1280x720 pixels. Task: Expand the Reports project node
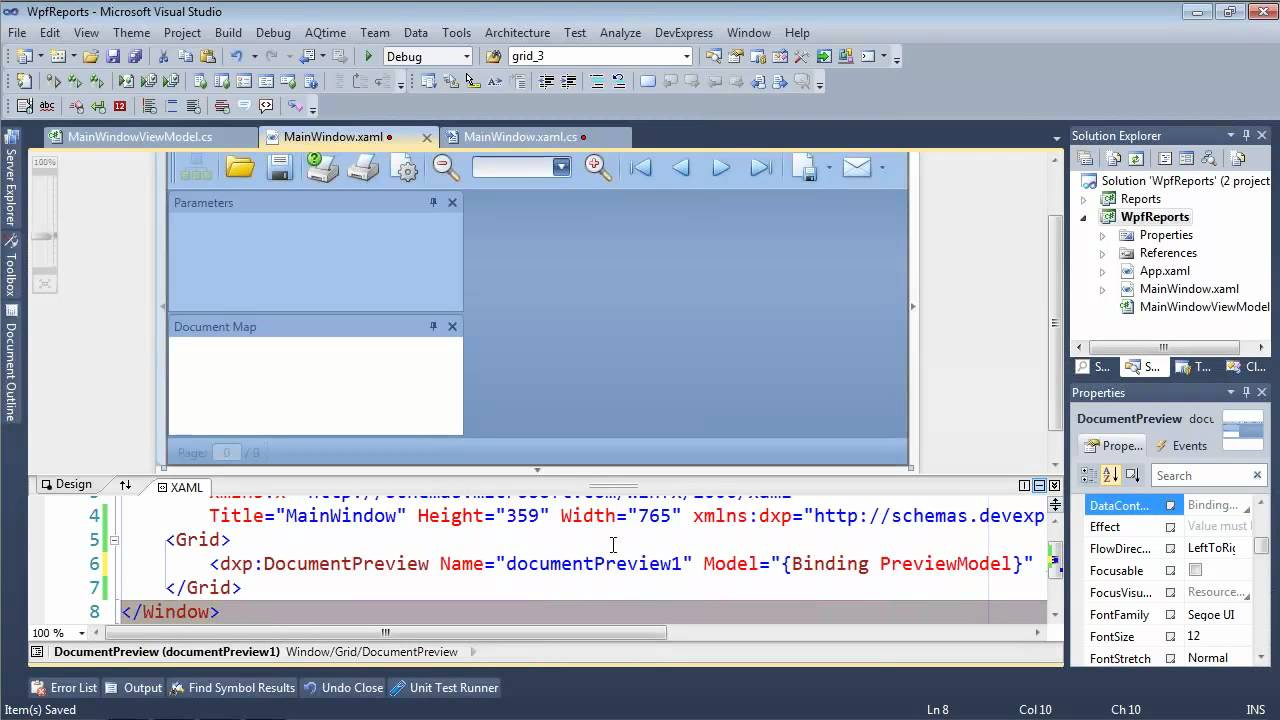1083,199
